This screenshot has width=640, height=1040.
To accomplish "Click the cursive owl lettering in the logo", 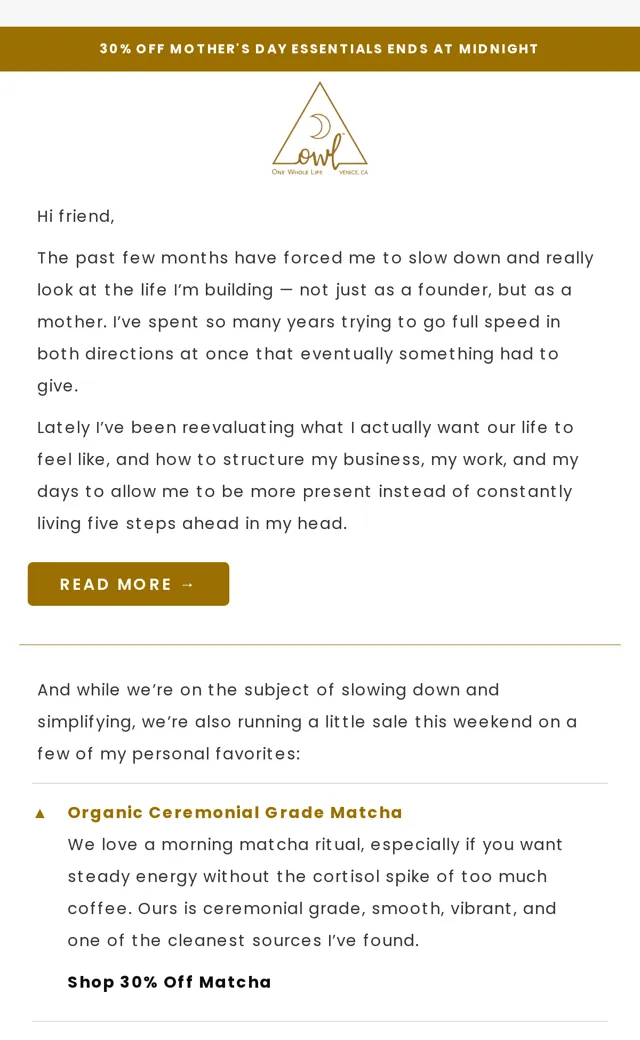I will [320, 153].
